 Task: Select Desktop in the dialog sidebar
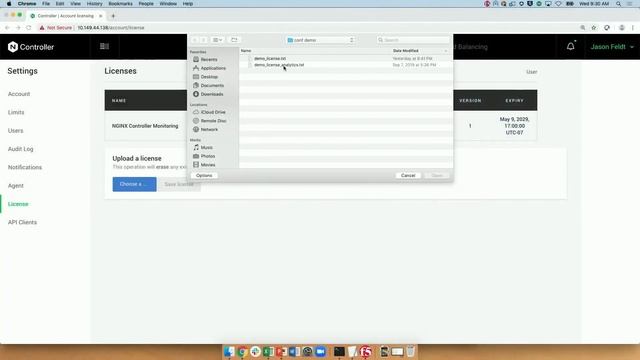pos(209,77)
